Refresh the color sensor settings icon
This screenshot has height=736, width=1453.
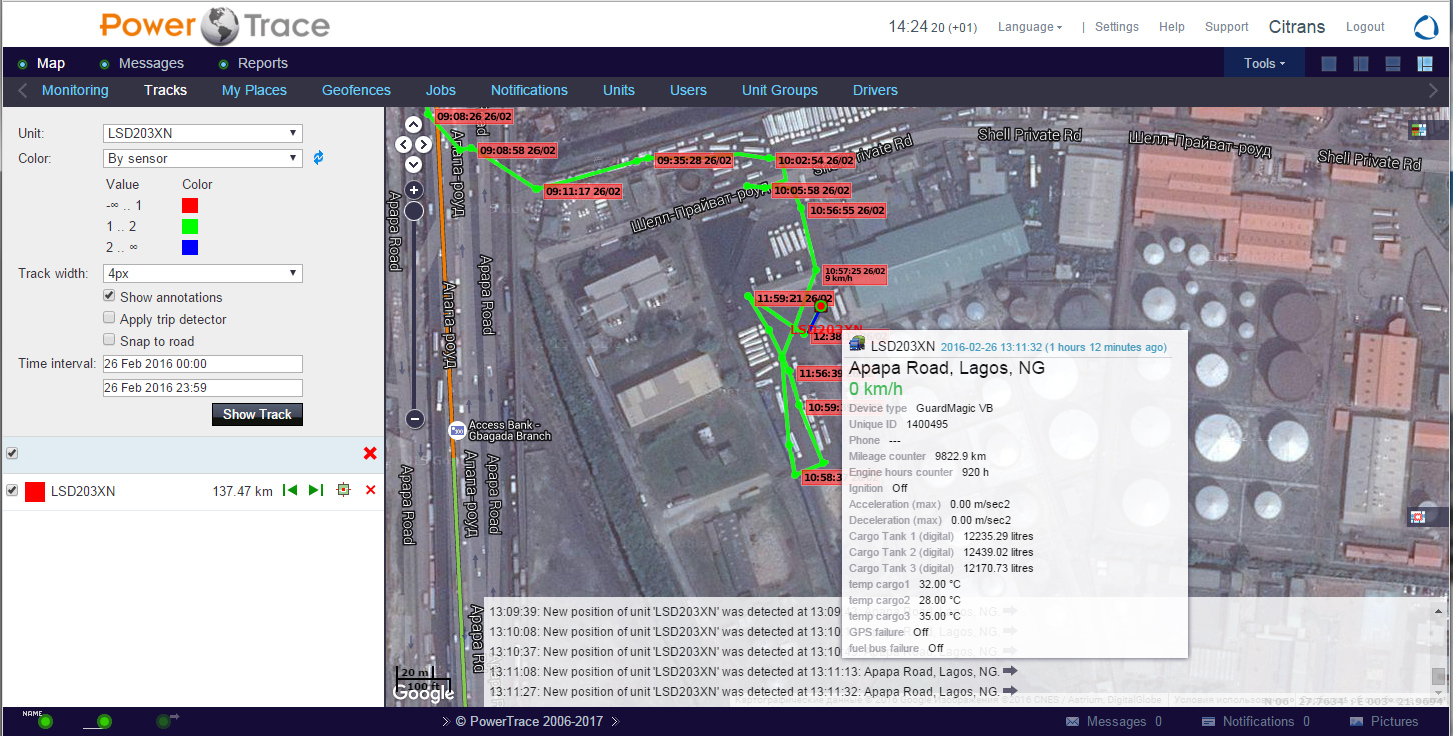click(x=319, y=158)
